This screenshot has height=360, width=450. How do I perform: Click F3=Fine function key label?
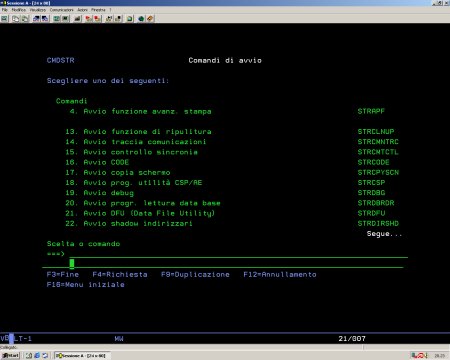pos(63,274)
